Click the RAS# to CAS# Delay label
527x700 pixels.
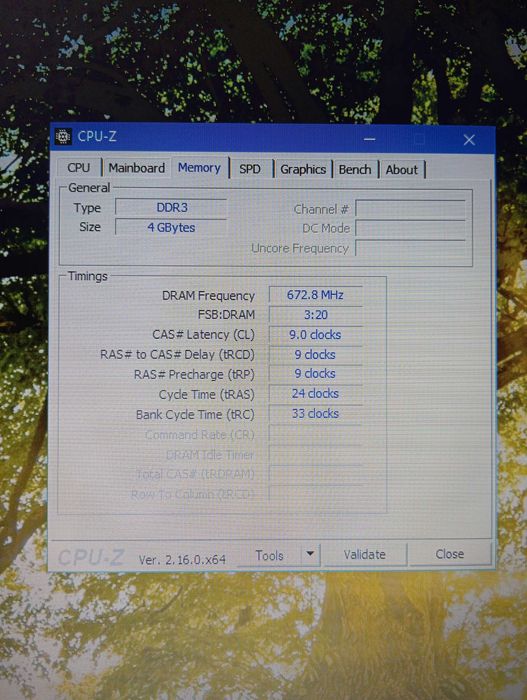(177, 354)
